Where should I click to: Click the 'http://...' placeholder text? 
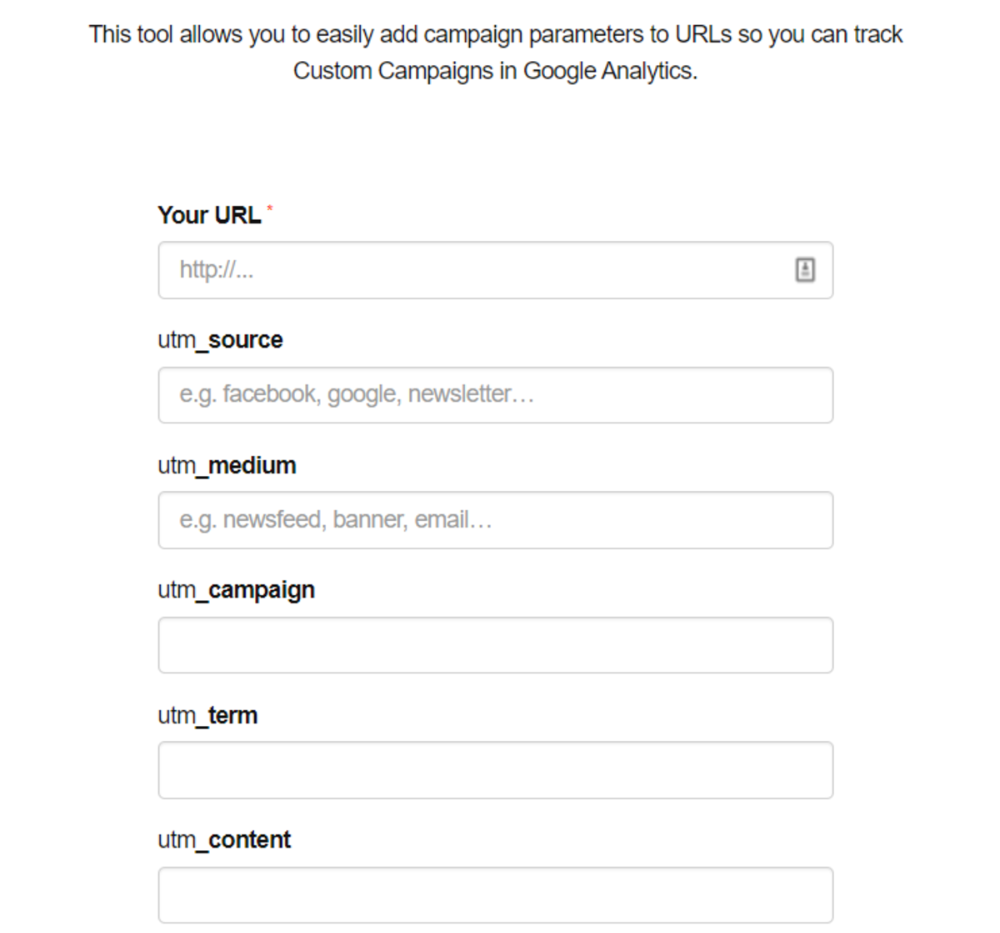pyautogui.click(x=217, y=270)
